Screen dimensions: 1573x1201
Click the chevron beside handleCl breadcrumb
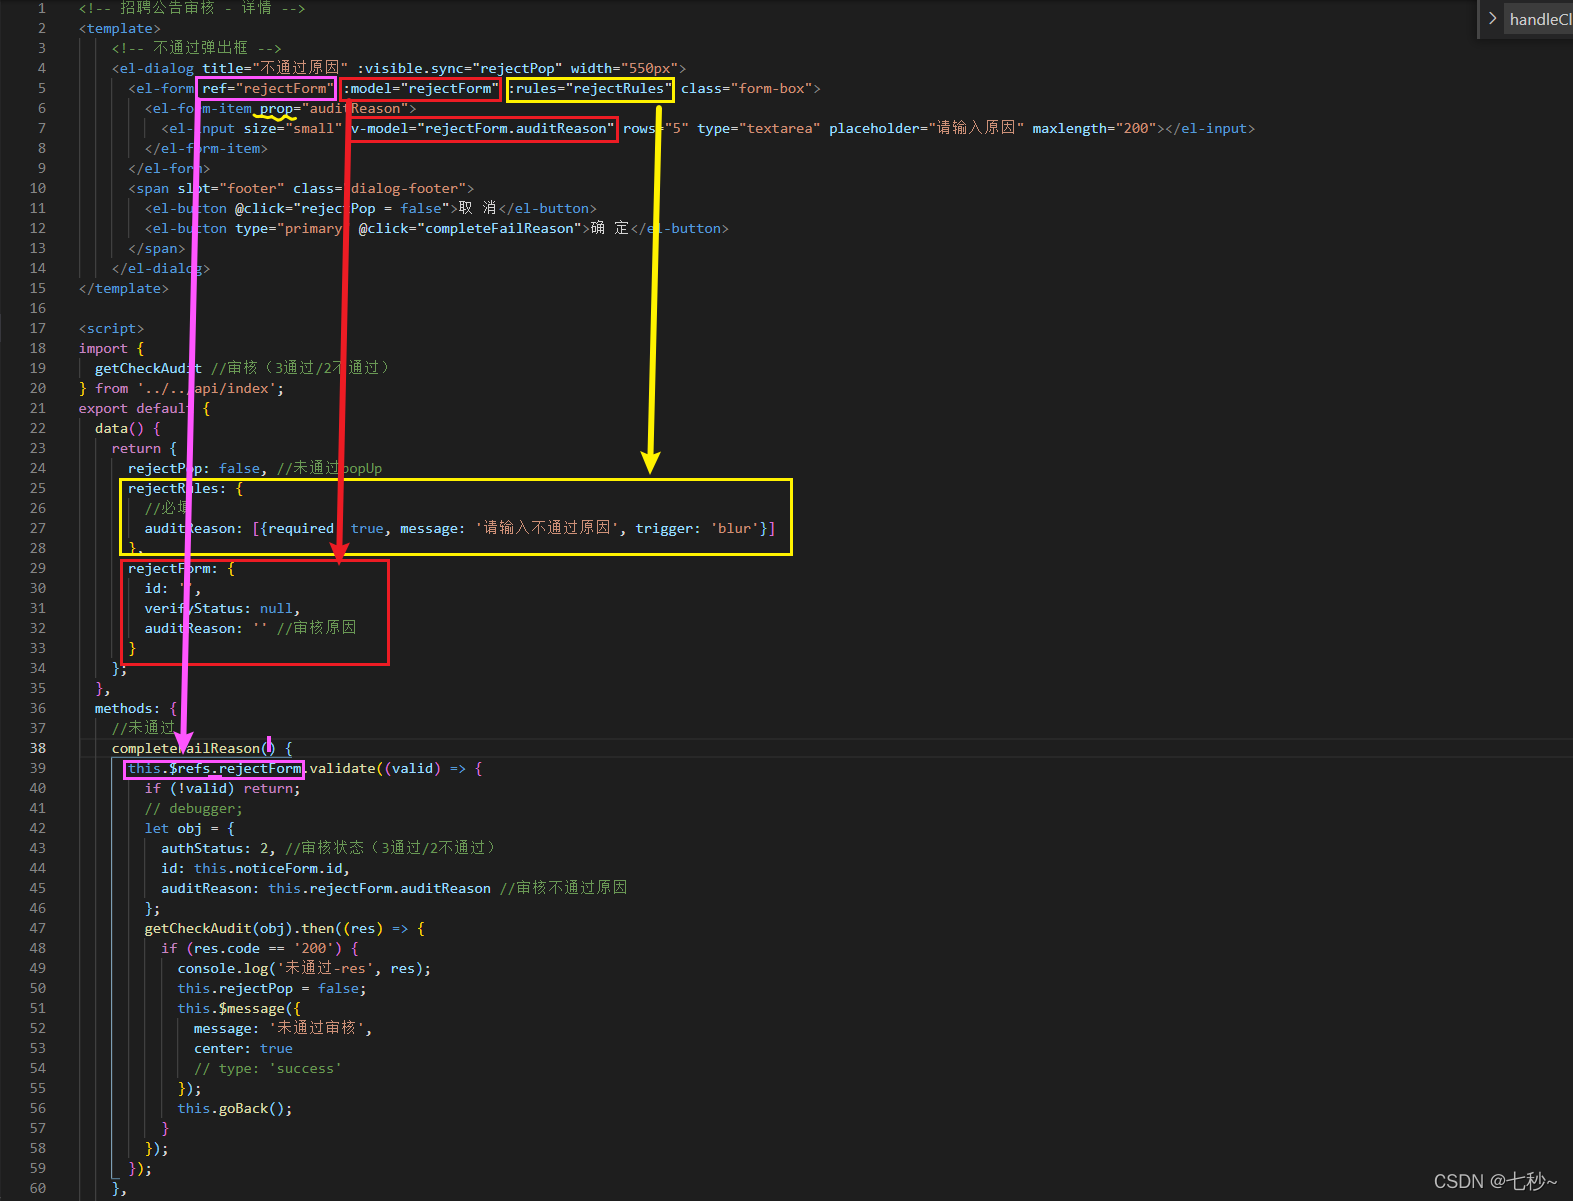[x=1492, y=18]
